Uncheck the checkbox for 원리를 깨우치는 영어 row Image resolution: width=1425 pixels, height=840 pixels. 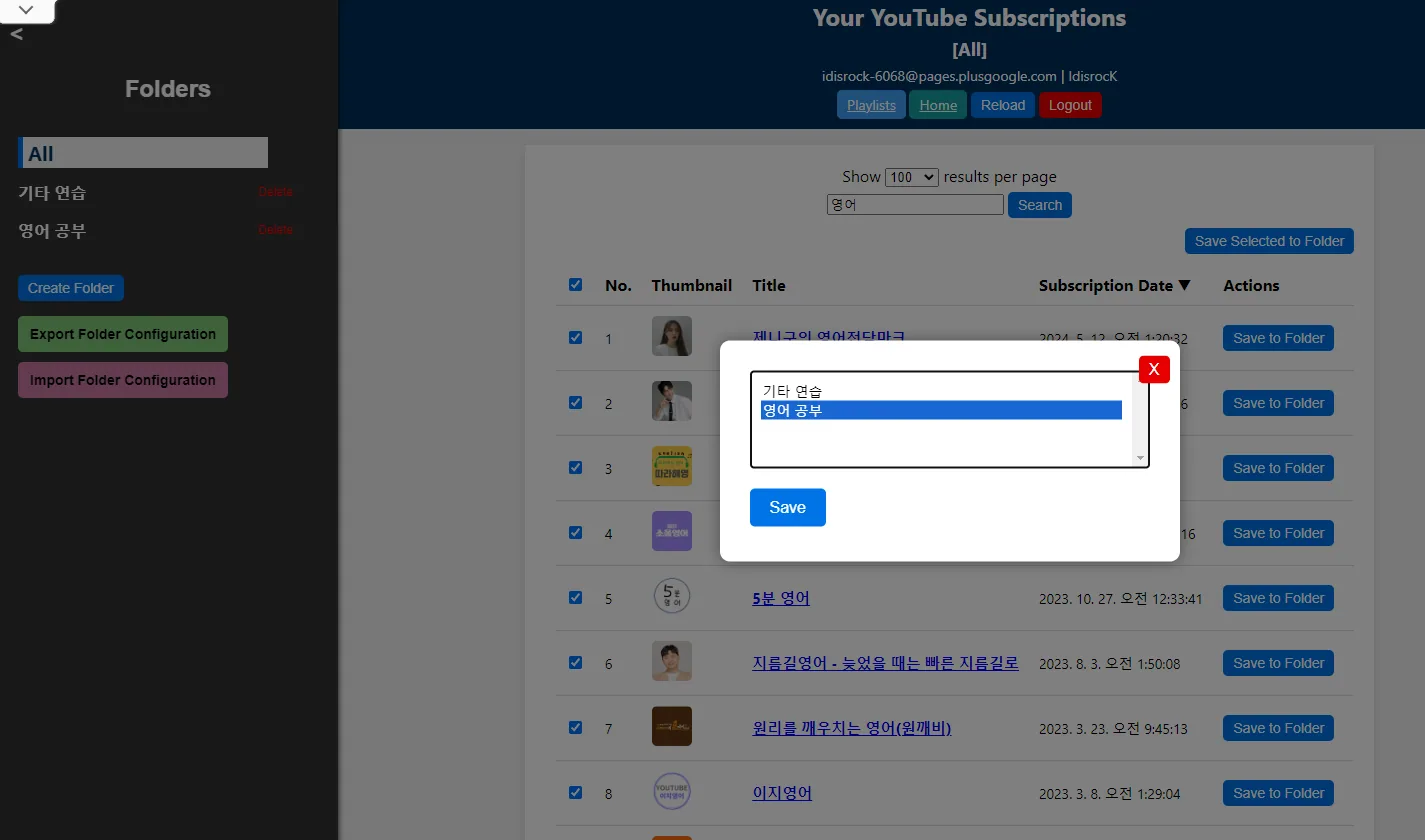point(575,728)
